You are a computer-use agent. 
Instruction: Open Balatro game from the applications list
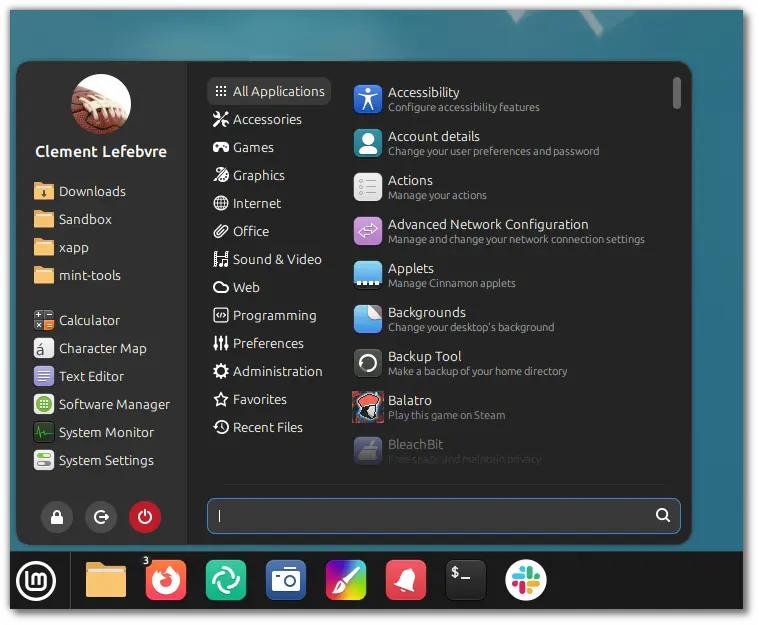409,407
